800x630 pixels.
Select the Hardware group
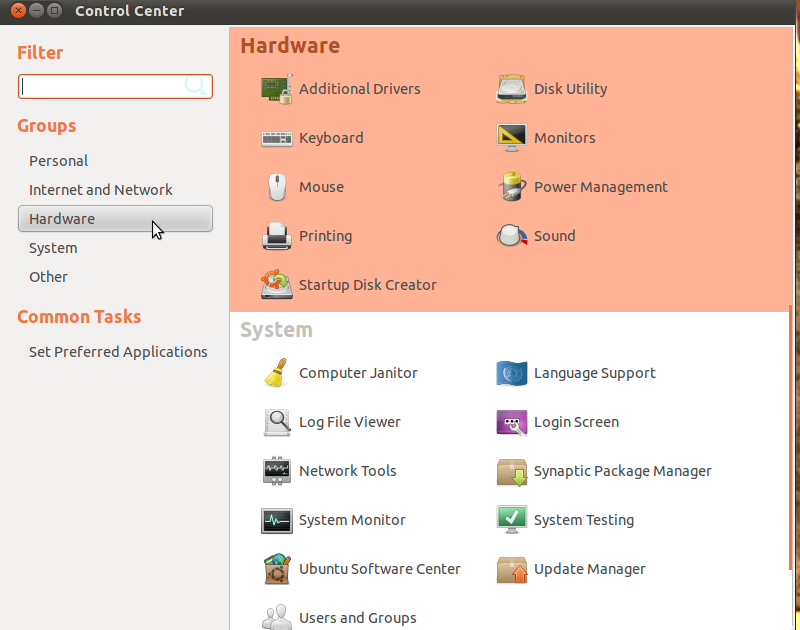[x=115, y=219]
